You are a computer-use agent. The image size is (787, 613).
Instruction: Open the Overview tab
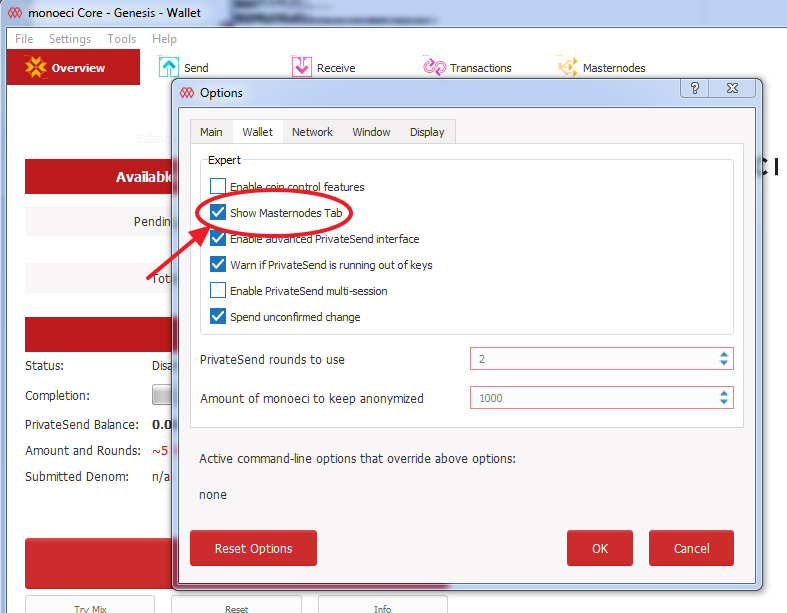(x=73, y=67)
